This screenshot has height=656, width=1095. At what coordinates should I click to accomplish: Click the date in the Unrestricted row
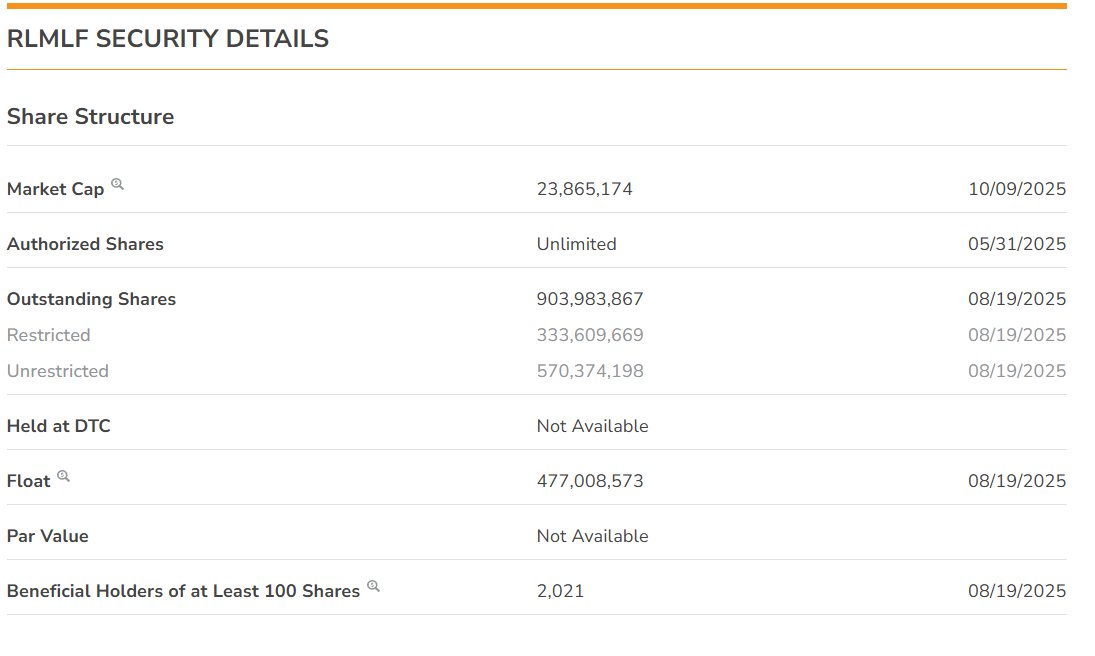tap(1017, 371)
